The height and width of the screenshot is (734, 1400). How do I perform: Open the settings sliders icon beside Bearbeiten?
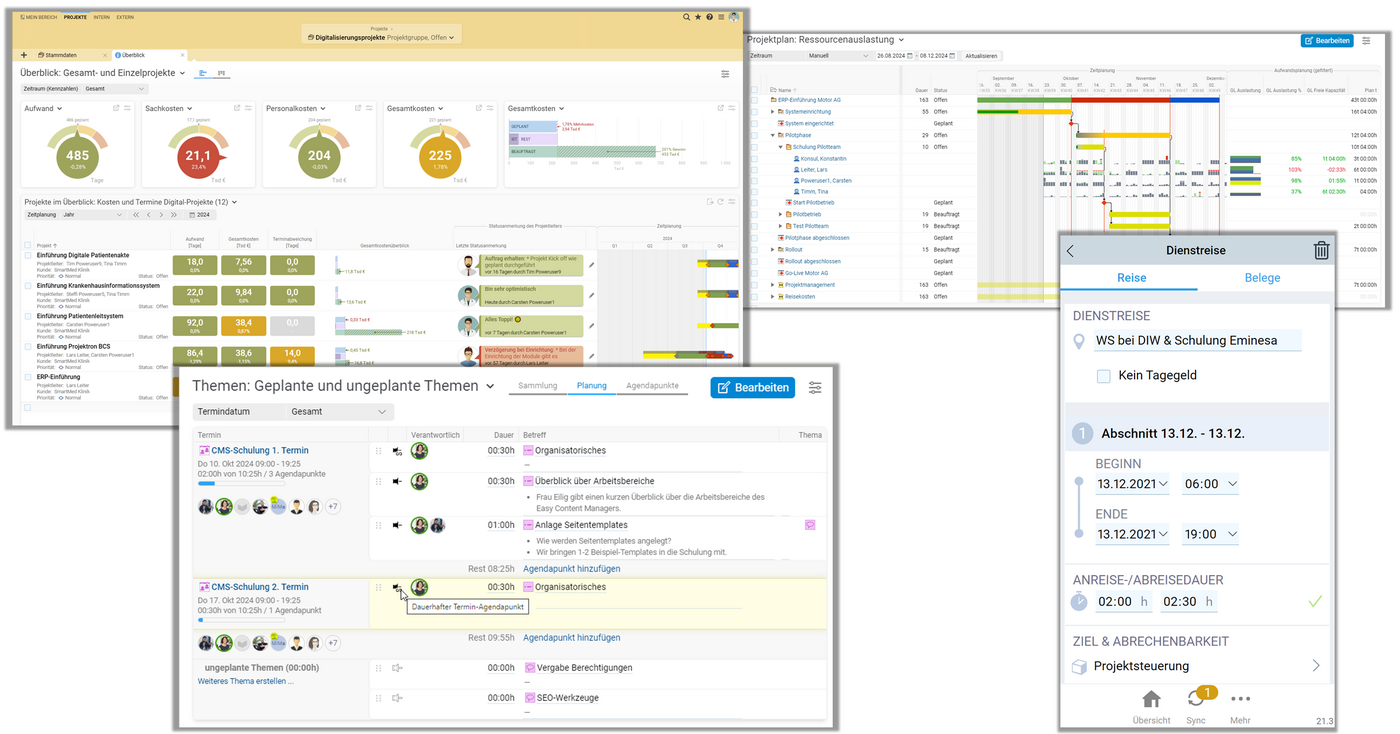(x=815, y=387)
